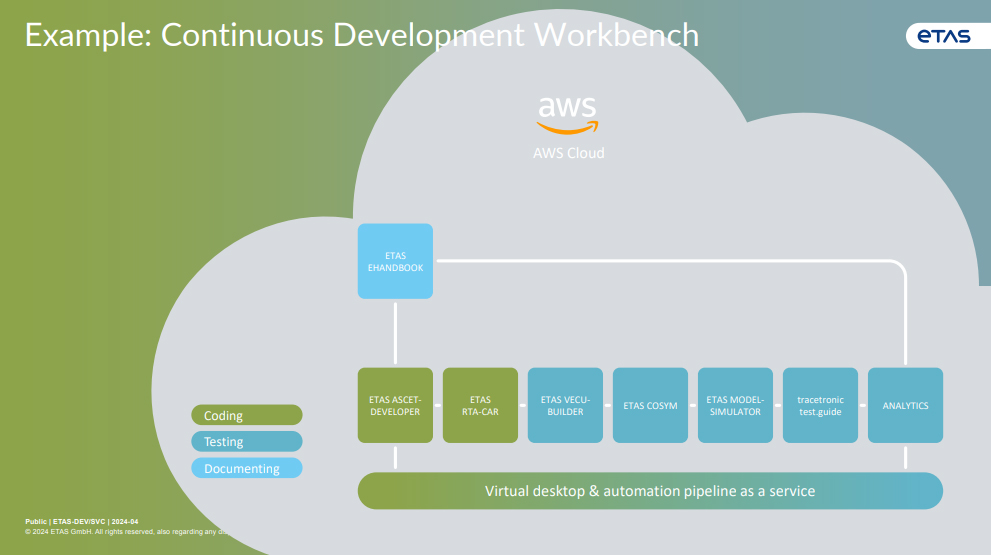Screen dimensions: 991x555
Task: Click the AWS Cloud label
Action: click(568, 153)
